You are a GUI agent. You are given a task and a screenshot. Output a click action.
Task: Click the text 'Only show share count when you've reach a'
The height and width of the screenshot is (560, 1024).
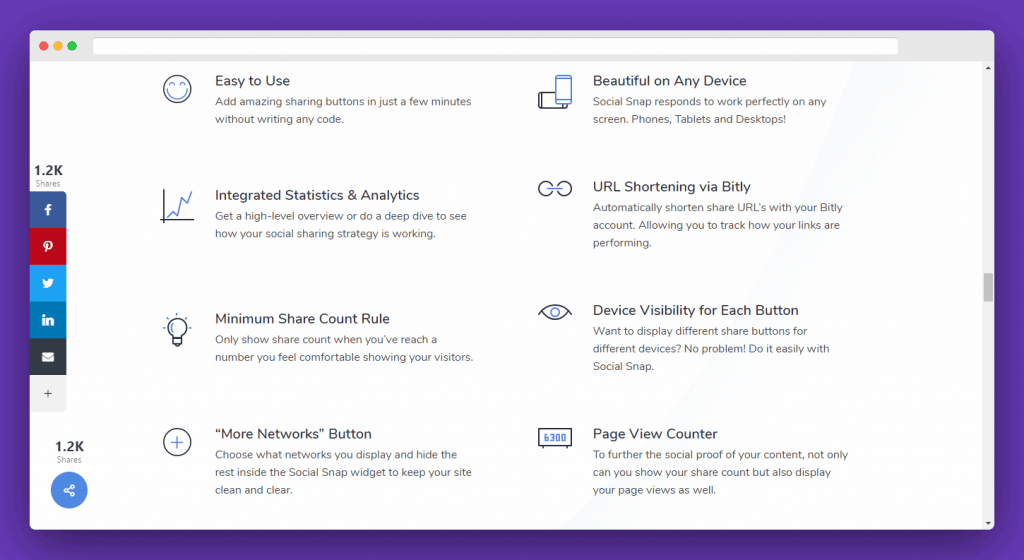pyautogui.click(x=326, y=339)
